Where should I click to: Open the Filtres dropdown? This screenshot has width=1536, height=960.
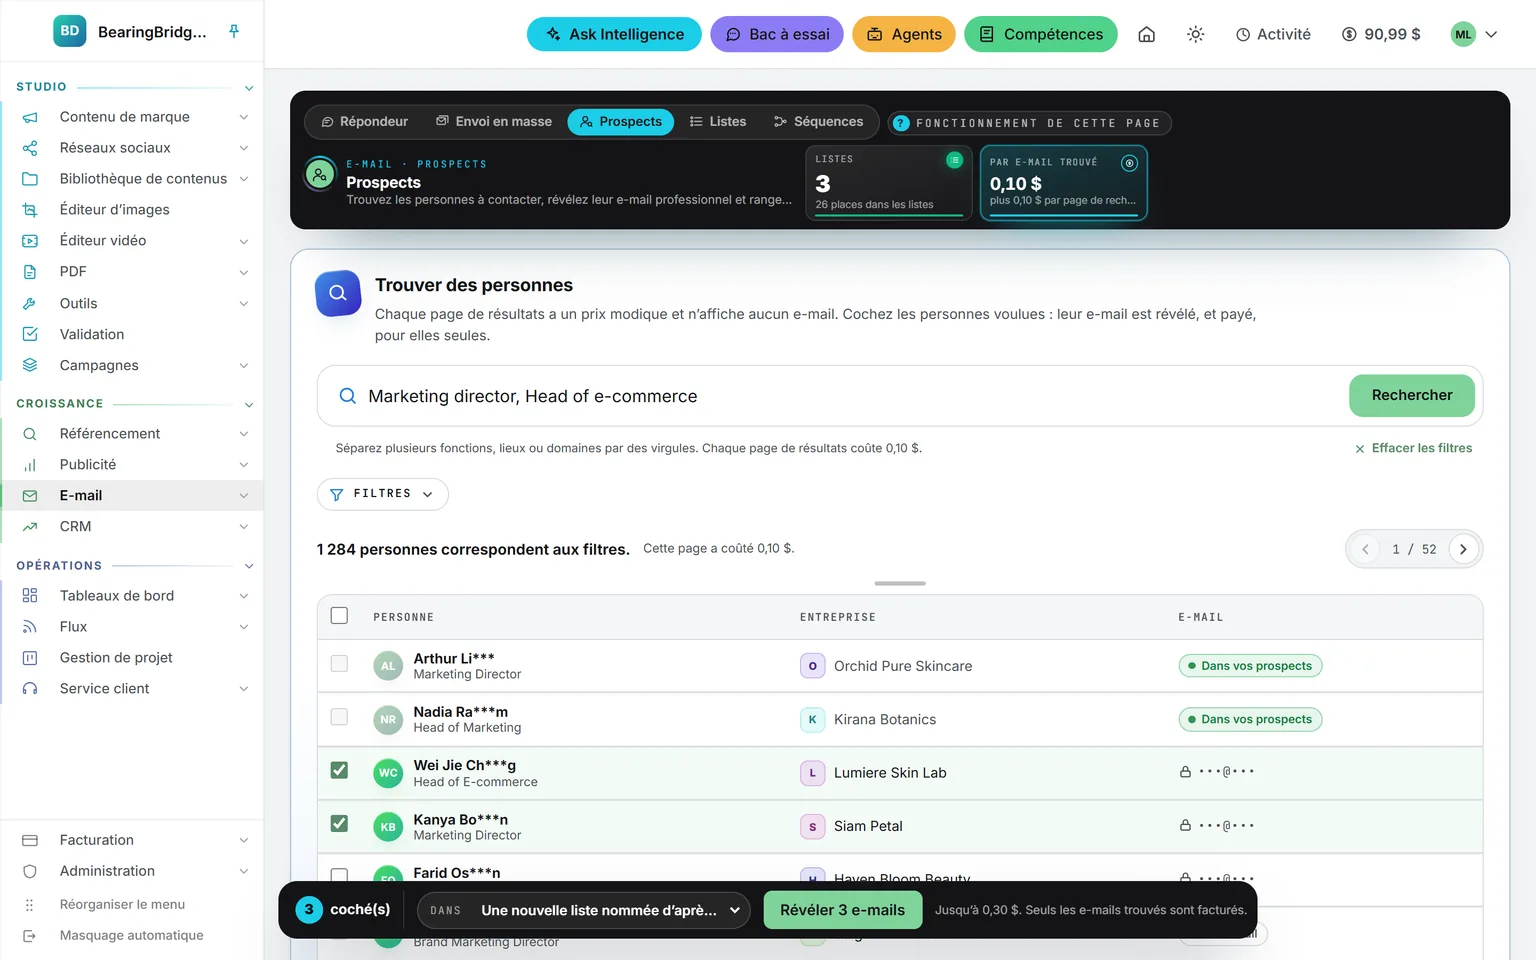[x=382, y=494]
